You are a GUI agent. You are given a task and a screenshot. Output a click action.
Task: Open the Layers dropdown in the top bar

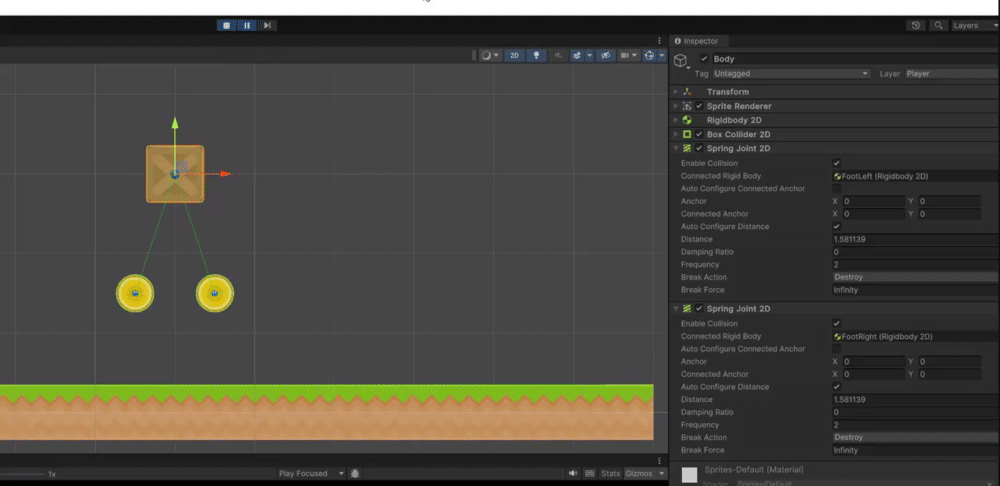pyautogui.click(x=974, y=26)
